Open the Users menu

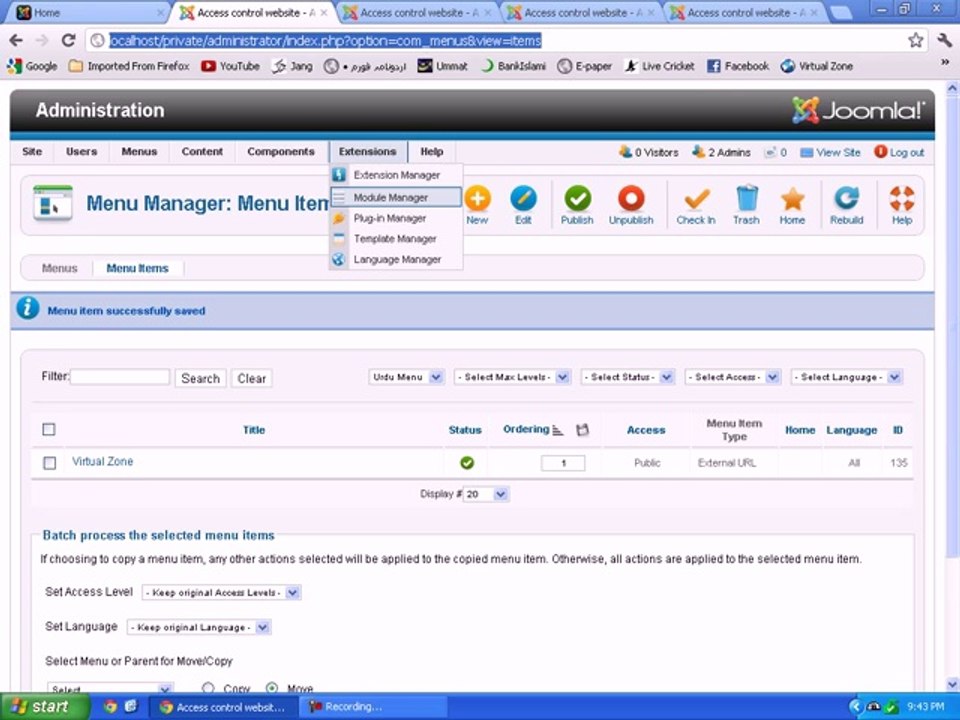tap(81, 152)
